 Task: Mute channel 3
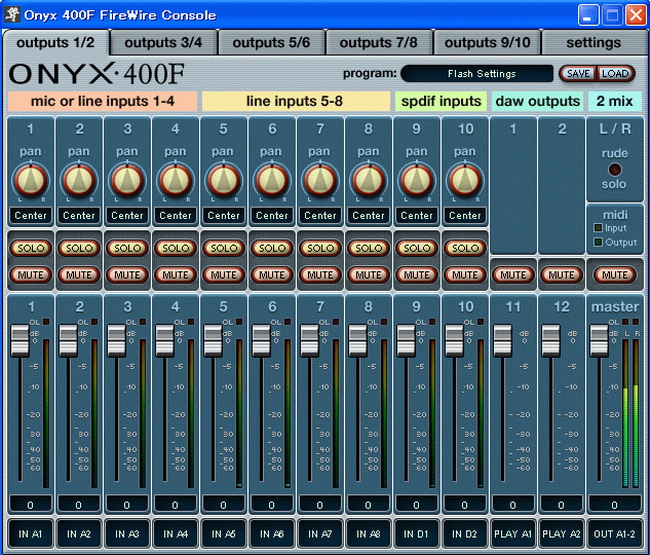[x=127, y=275]
